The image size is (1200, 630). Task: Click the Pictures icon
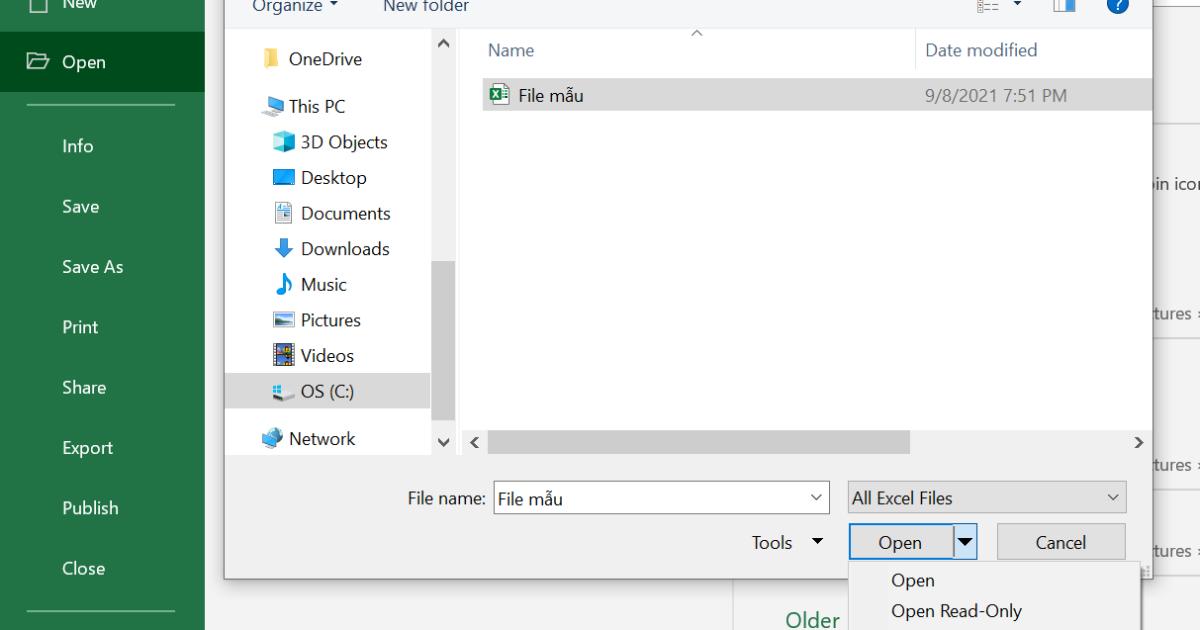284,320
